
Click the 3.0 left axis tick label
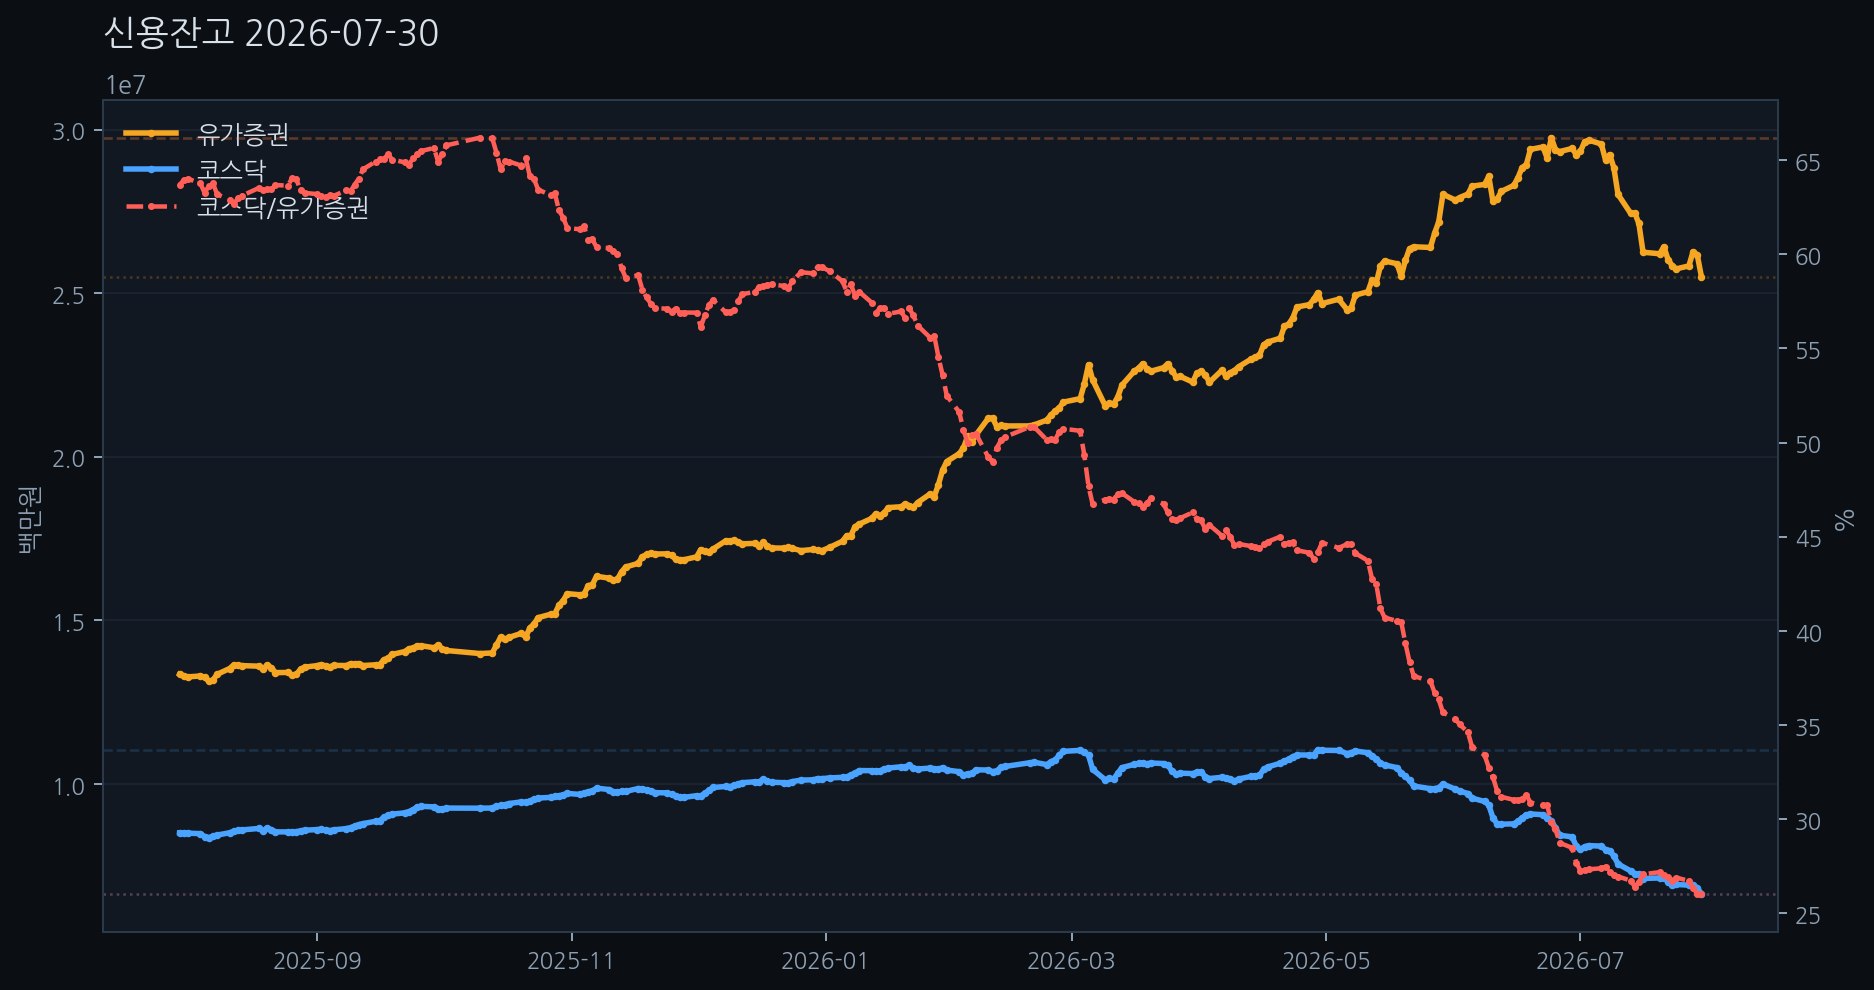tap(70, 131)
